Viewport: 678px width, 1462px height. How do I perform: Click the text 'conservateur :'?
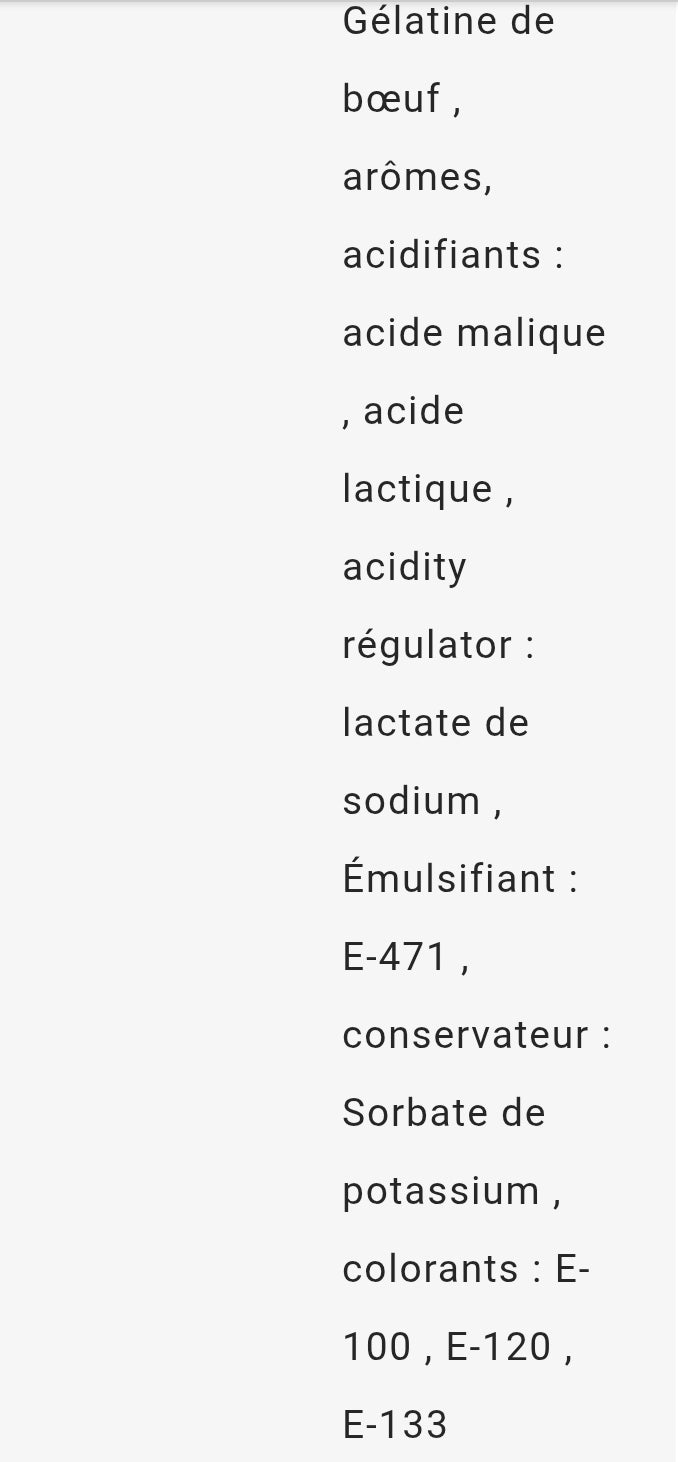(477, 1035)
